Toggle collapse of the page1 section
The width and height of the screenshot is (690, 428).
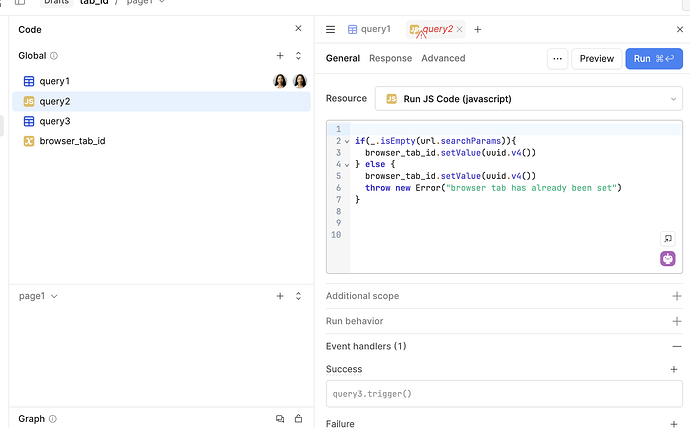coord(298,296)
